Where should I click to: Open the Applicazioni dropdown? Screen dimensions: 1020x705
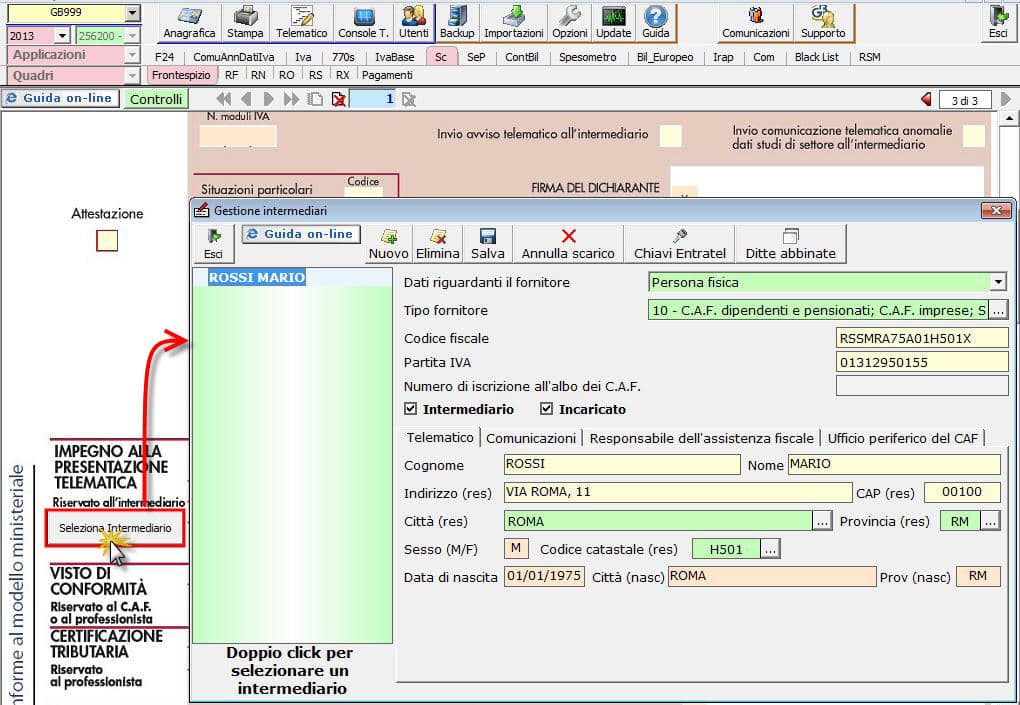tap(132, 55)
